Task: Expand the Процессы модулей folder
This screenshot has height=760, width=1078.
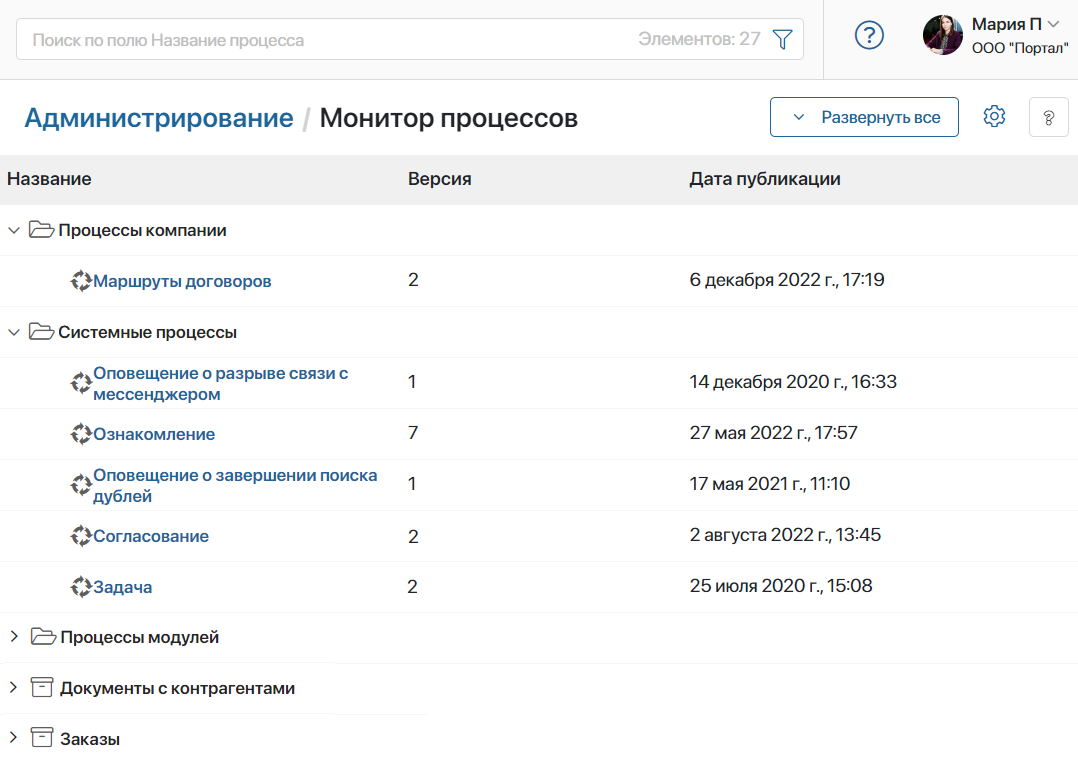Action: coord(14,637)
